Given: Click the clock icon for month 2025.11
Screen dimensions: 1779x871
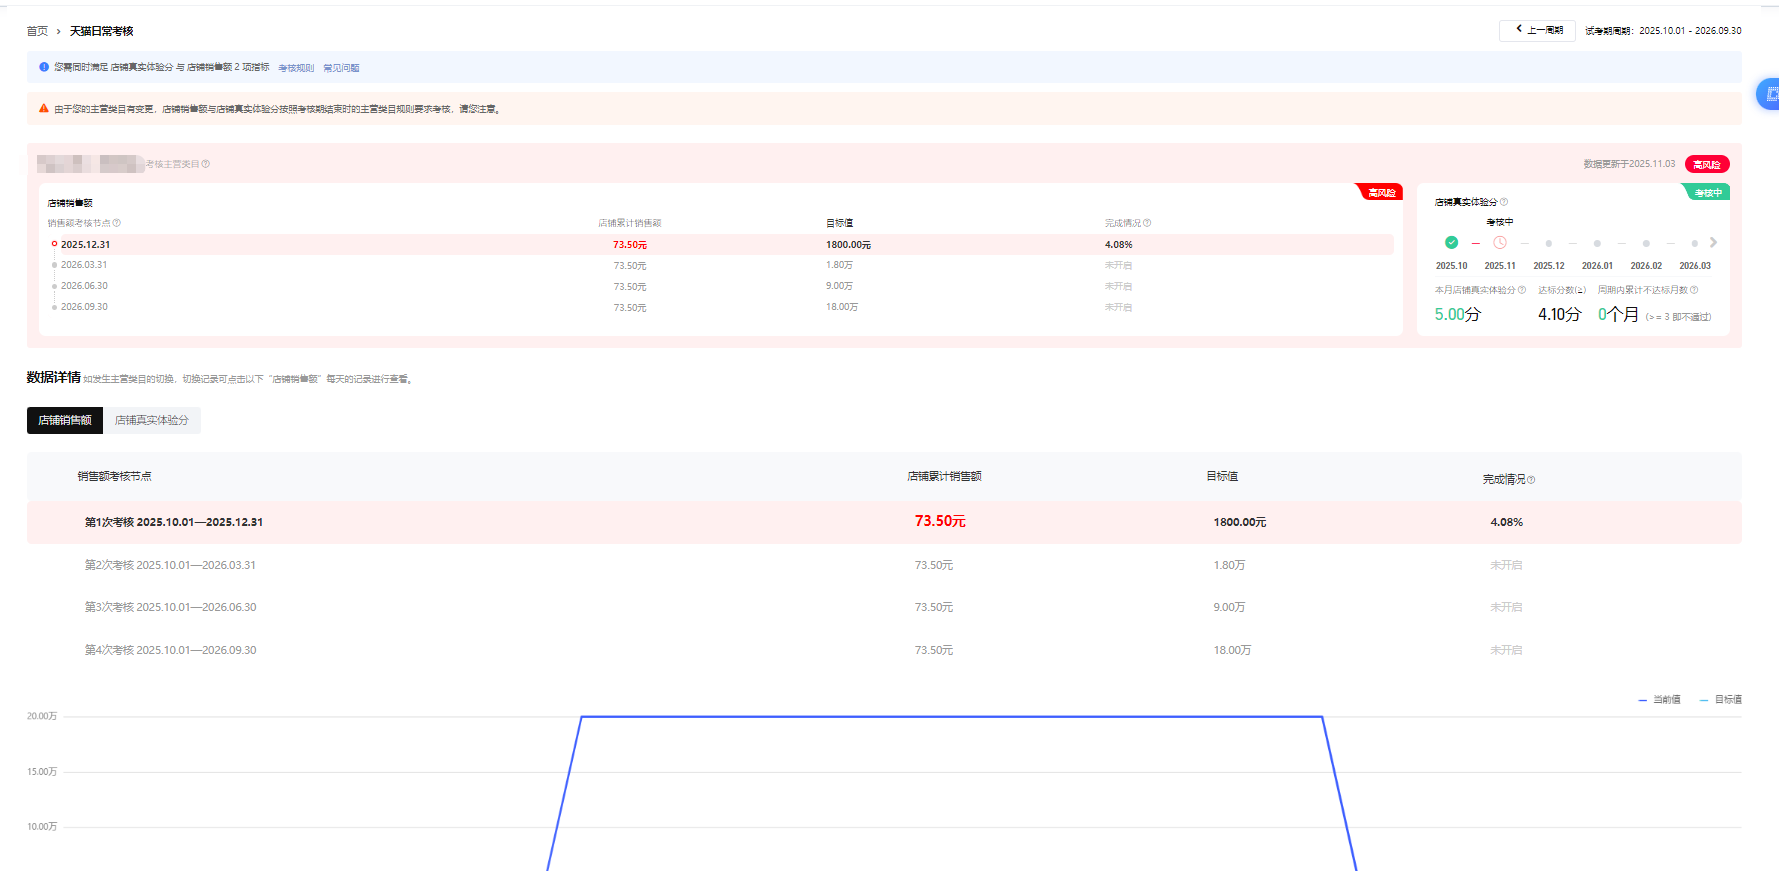Looking at the screenshot, I should coord(1500,243).
